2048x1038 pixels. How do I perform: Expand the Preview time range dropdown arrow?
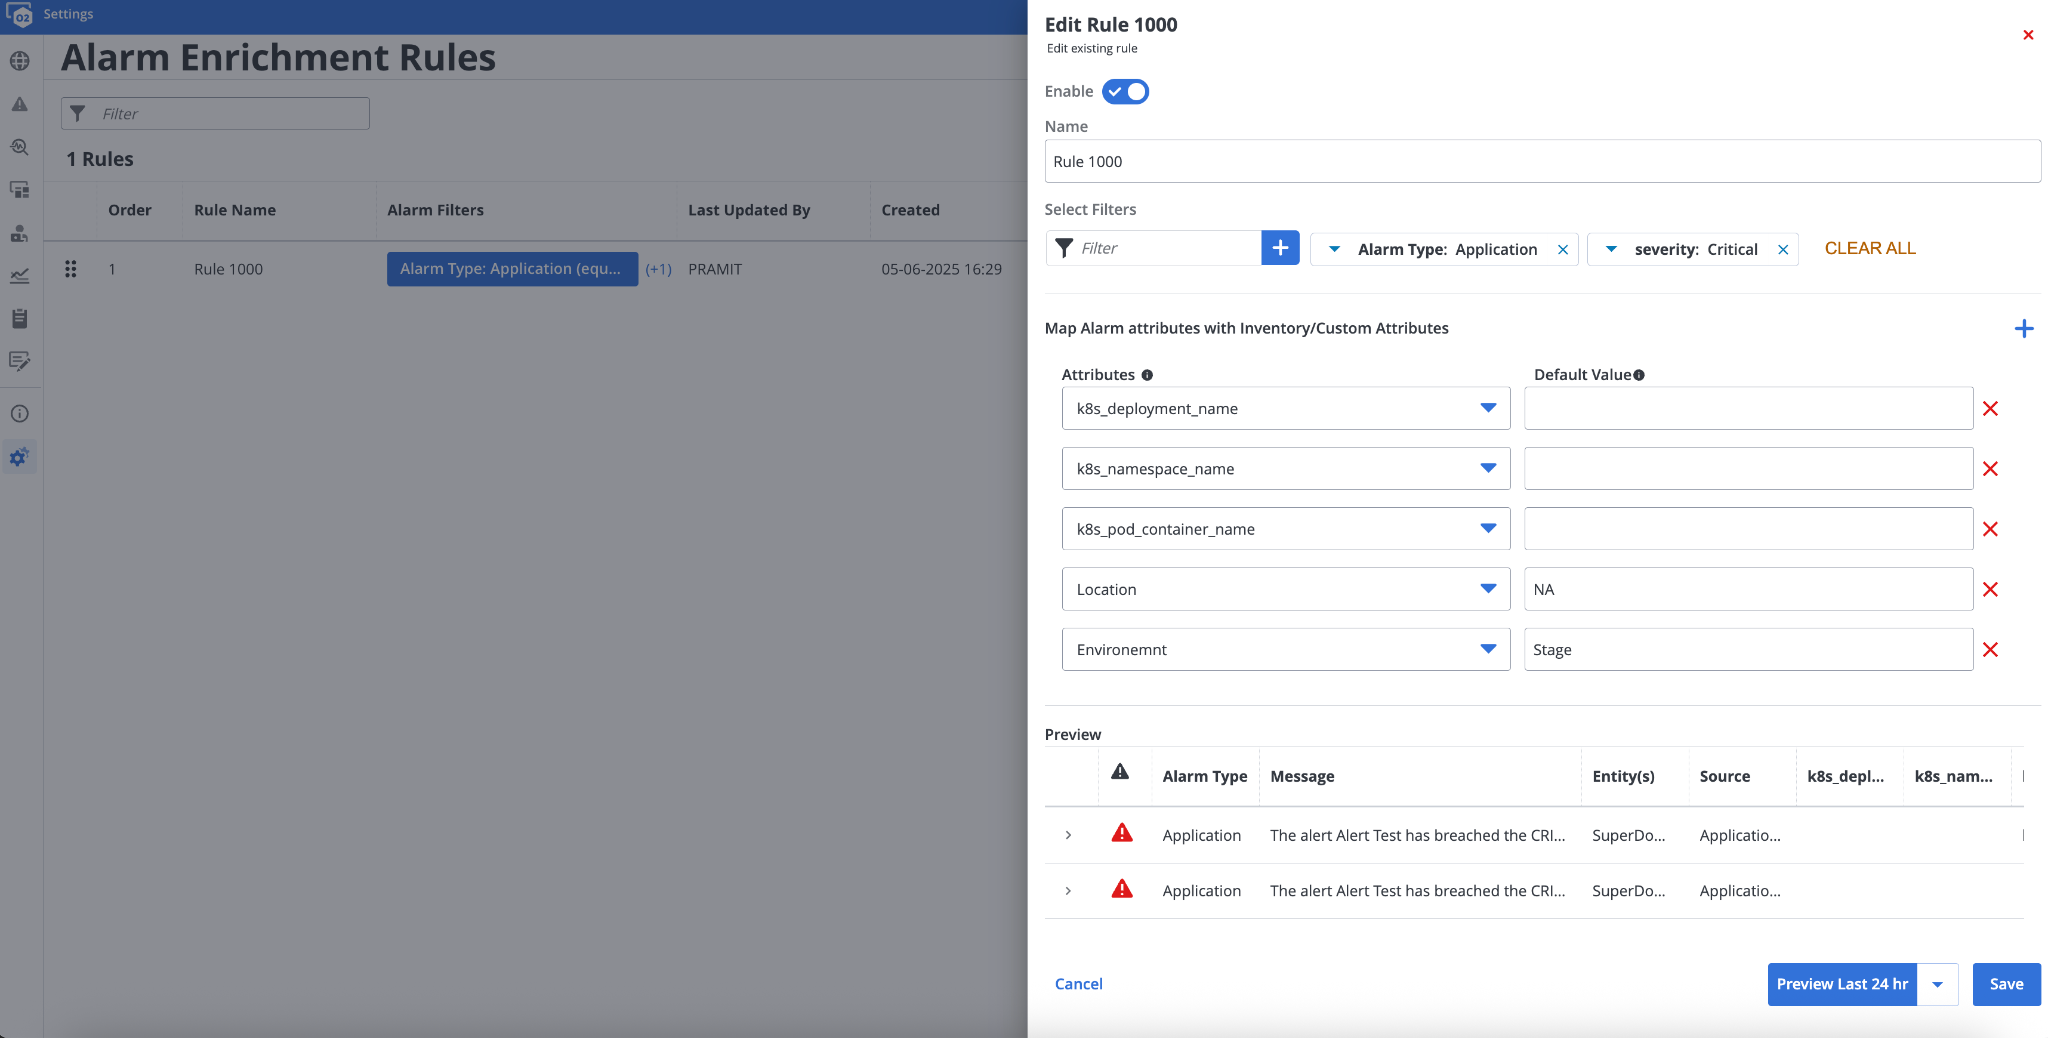[x=1937, y=985]
